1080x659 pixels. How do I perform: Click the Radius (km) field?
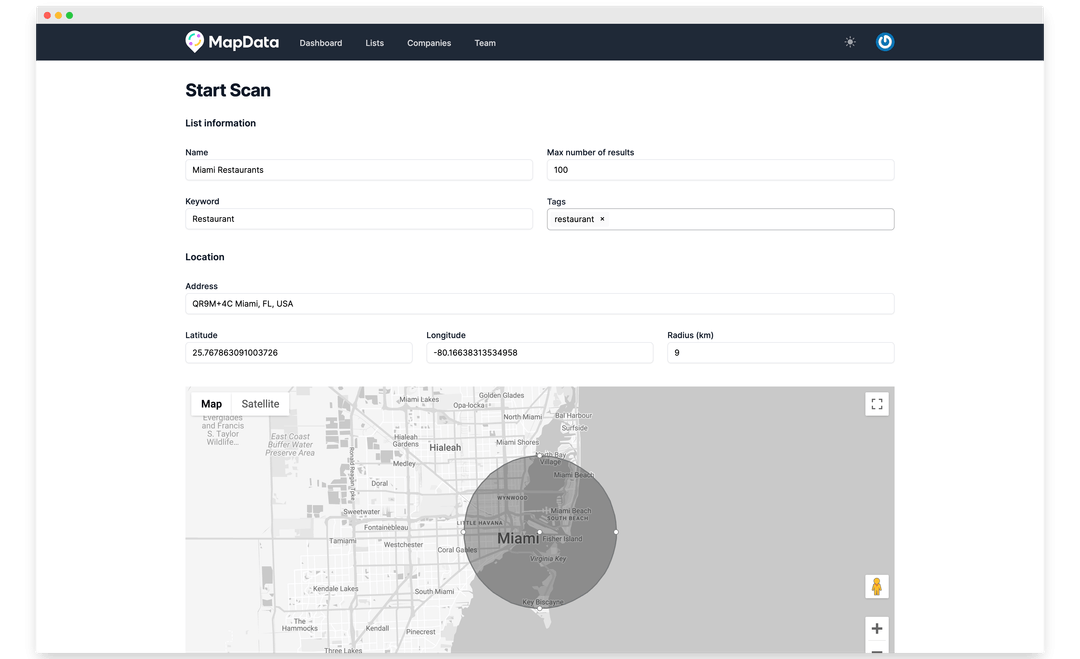[x=780, y=353]
